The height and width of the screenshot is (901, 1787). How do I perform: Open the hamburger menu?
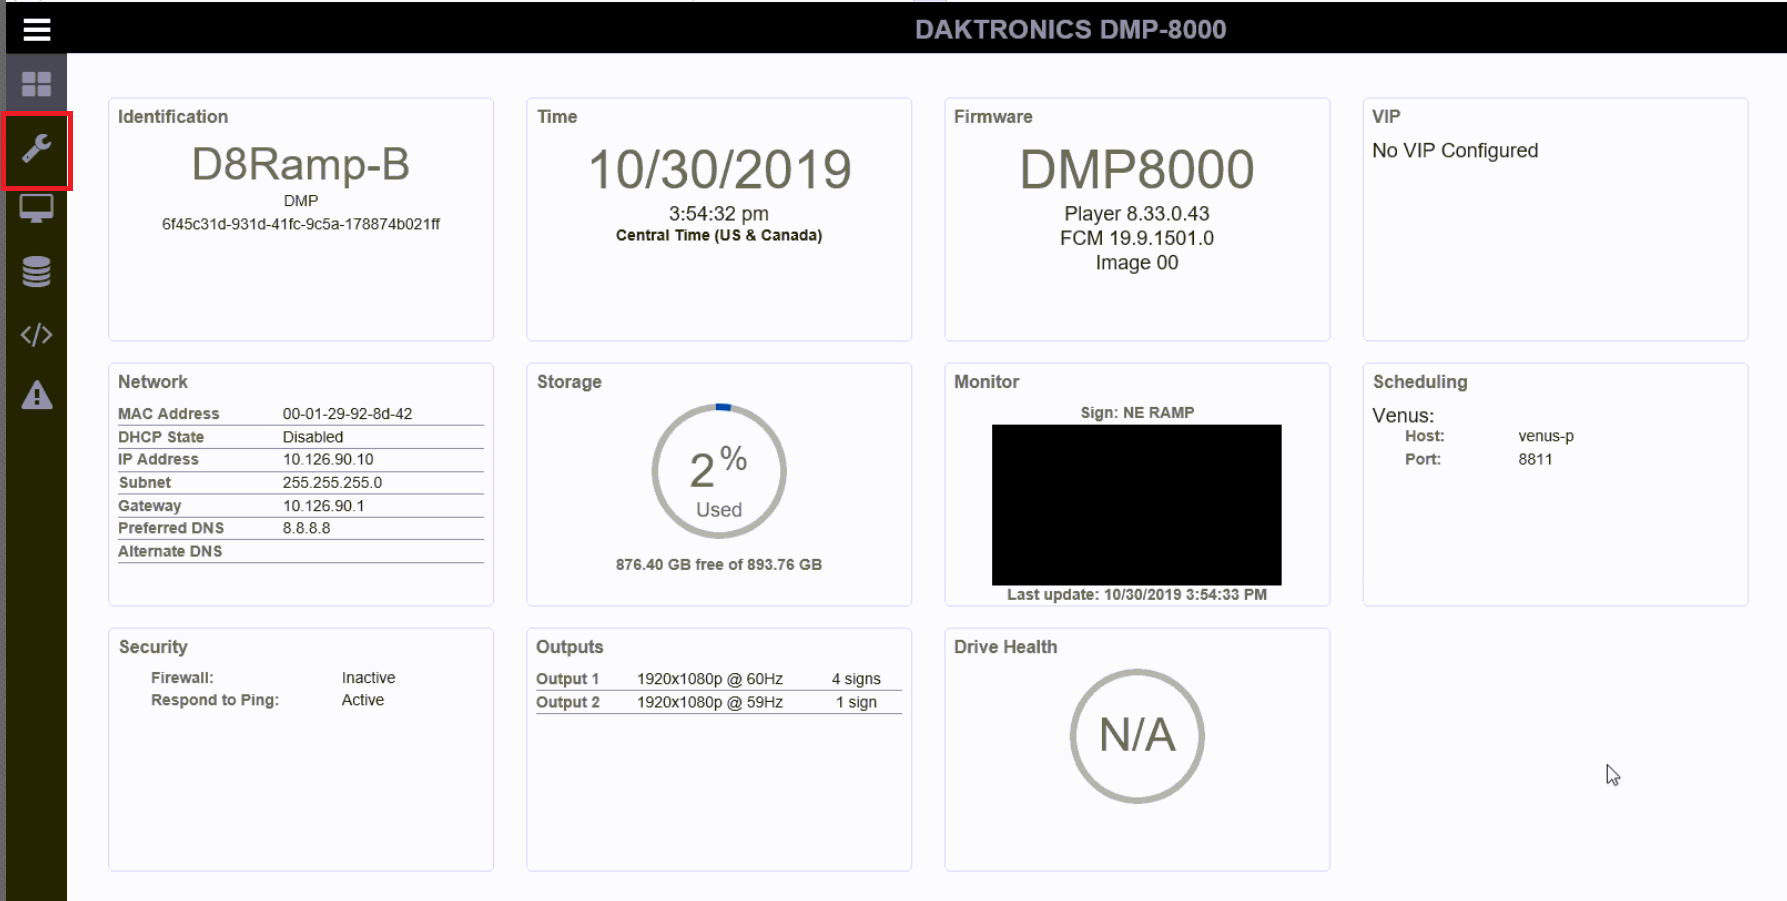coord(37,30)
